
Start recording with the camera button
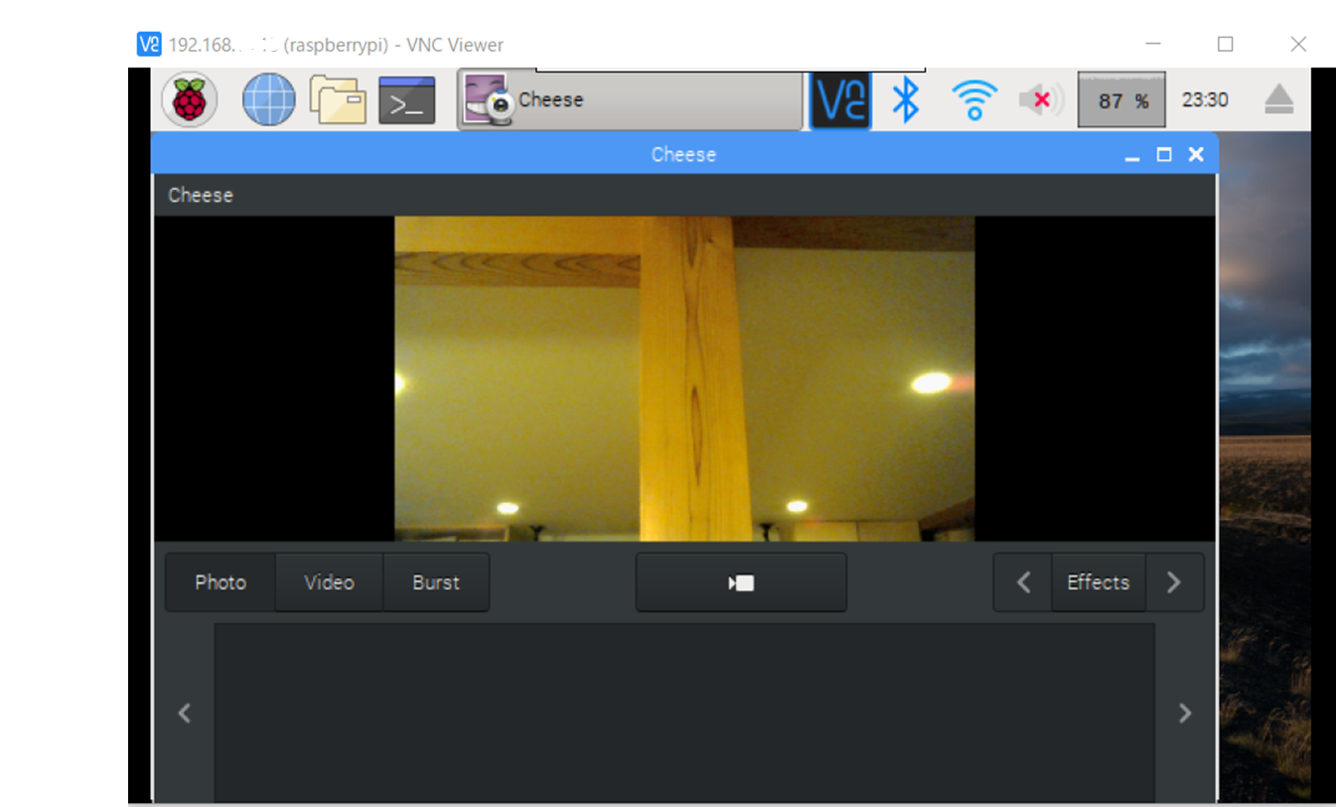pyautogui.click(x=741, y=582)
